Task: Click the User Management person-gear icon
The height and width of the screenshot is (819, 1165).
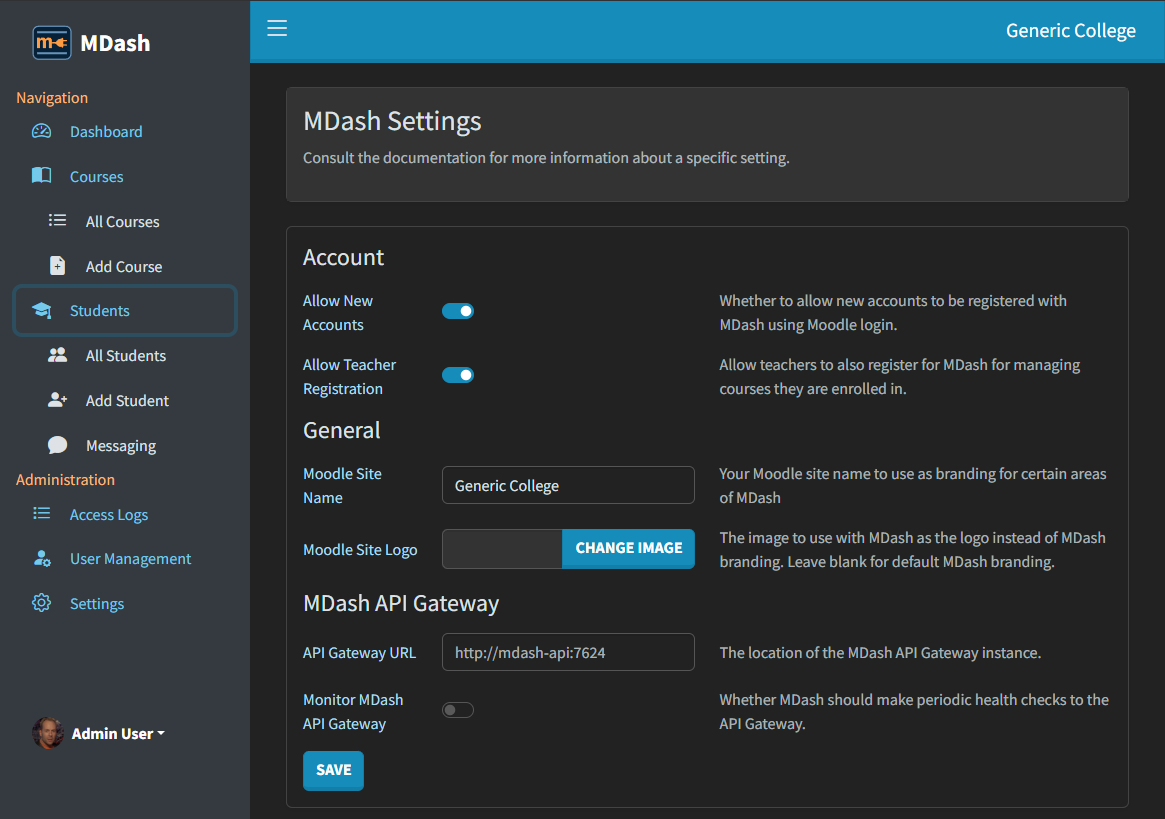Action: [42, 559]
